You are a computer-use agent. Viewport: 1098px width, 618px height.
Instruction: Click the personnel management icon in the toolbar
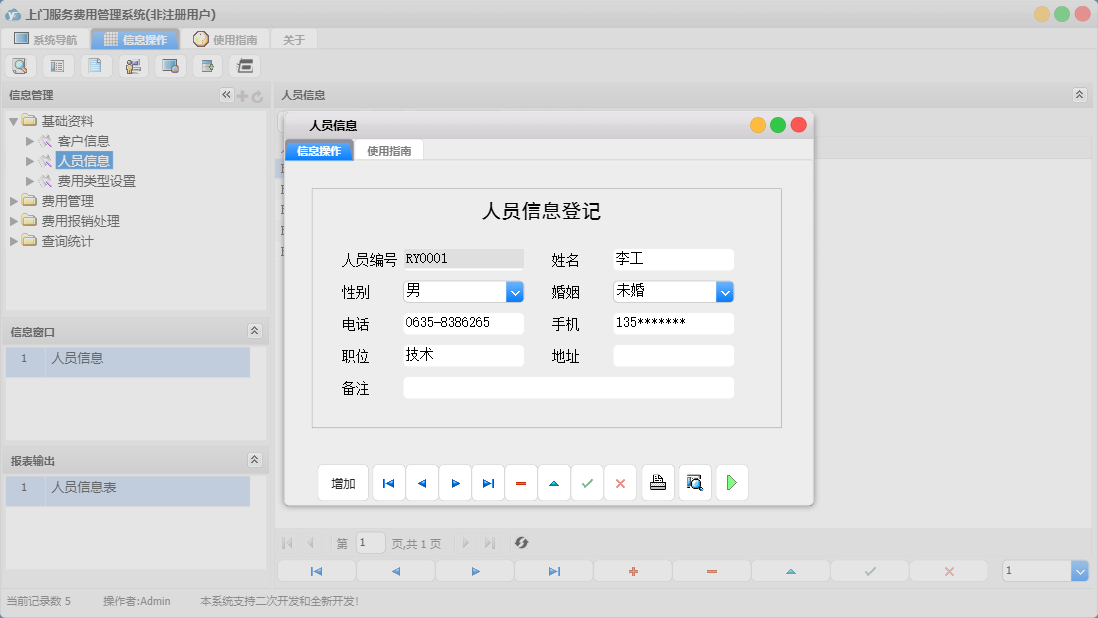[x=132, y=65]
